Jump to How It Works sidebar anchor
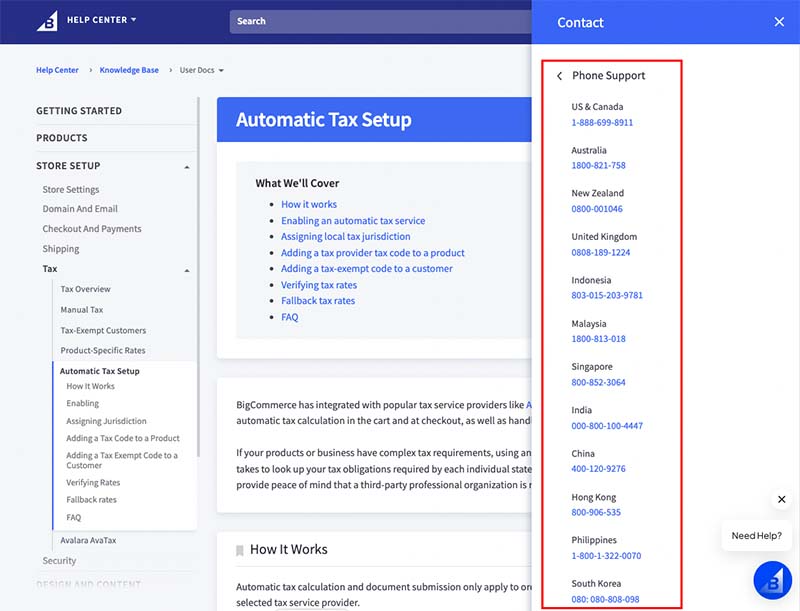 click(x=90, y=386)
